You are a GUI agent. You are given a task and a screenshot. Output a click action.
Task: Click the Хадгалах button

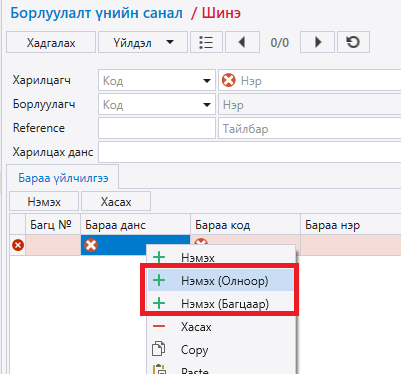point(51,42)
